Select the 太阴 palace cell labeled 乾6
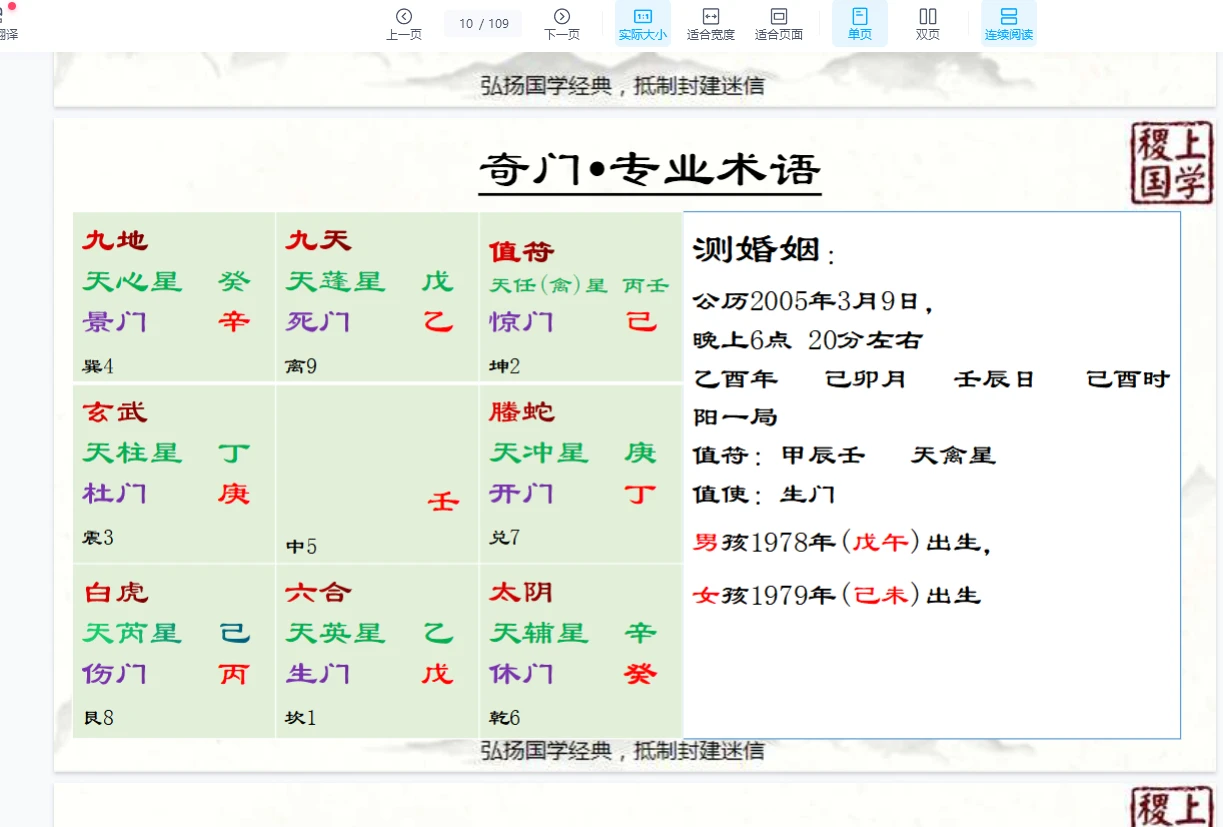The width and height of the screenshot is (1223, 827). coord(580,651)
